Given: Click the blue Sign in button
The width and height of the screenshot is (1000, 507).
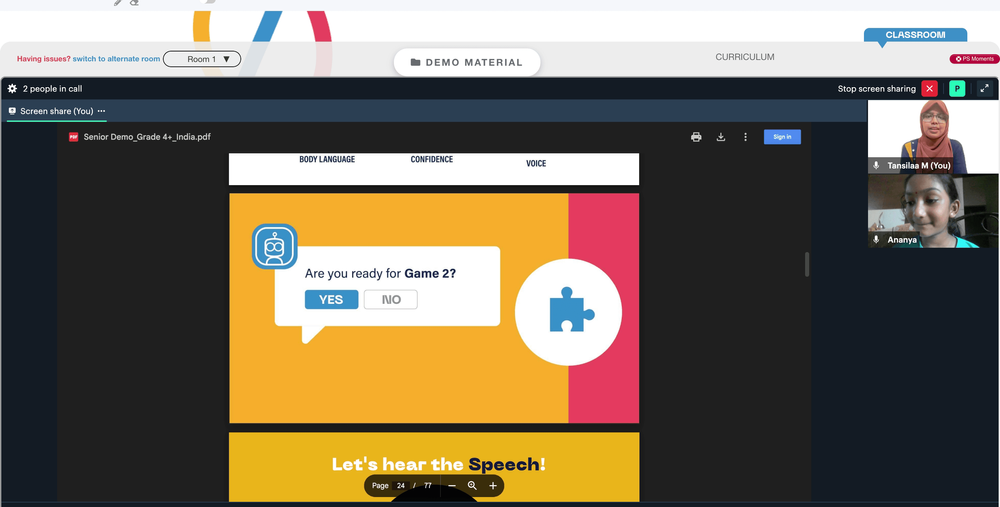Looking at the screenshot, I should tap(782, 136).
